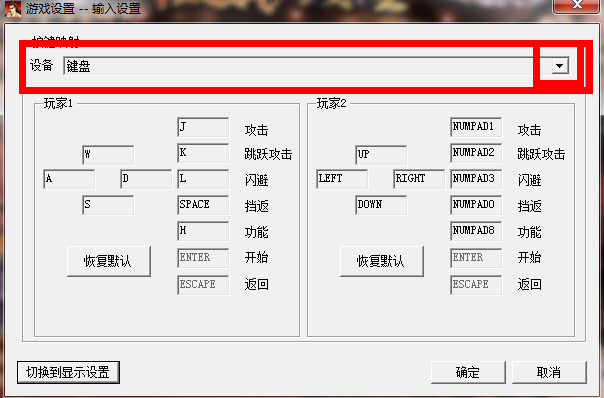Click Player 2 开始 label

pos(529,257)
